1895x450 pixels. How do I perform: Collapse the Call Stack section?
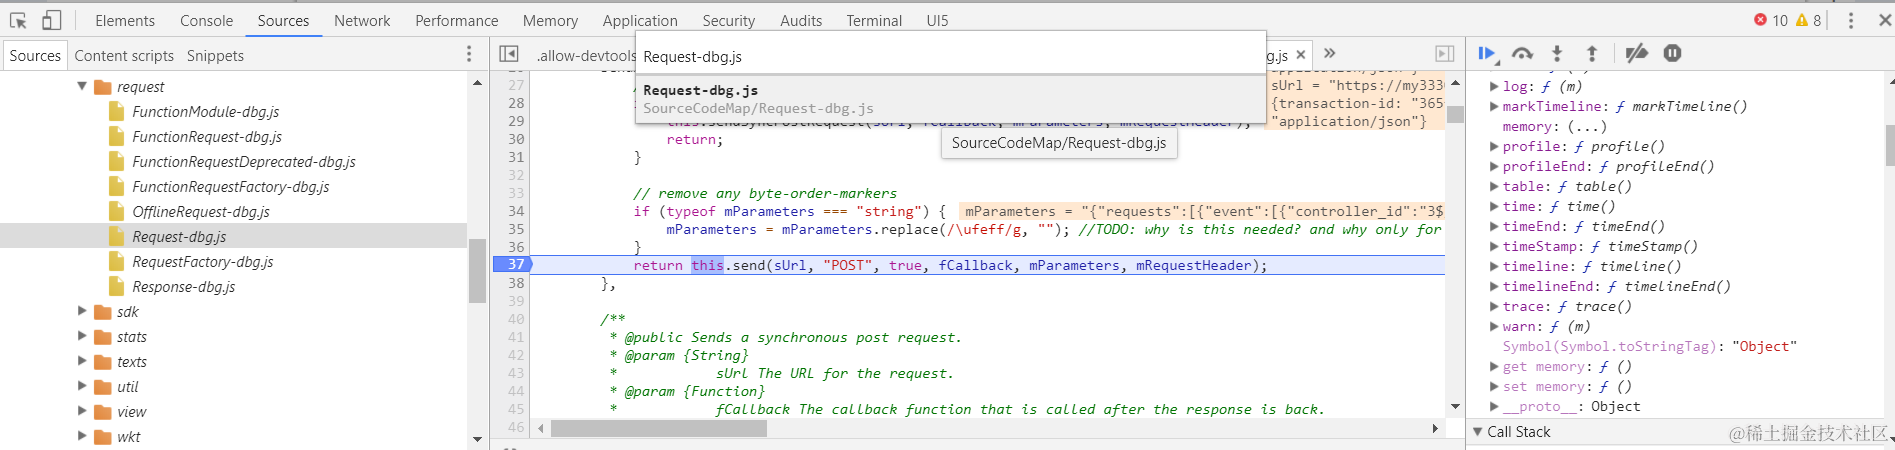point(1478,432)
